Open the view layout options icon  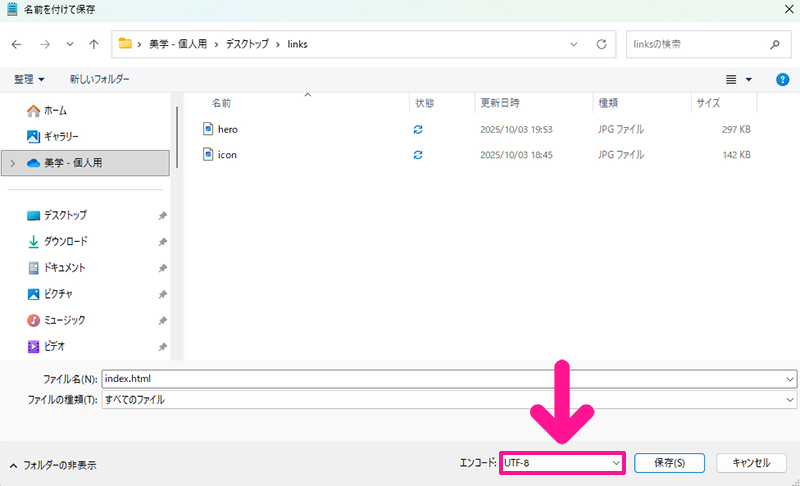point(738,79)
